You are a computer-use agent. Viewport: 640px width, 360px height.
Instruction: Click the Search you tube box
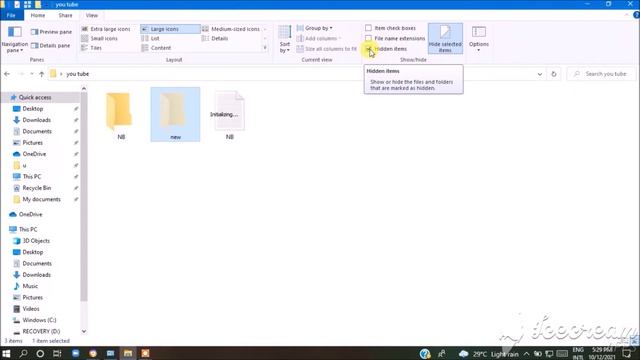pos(601,74)
